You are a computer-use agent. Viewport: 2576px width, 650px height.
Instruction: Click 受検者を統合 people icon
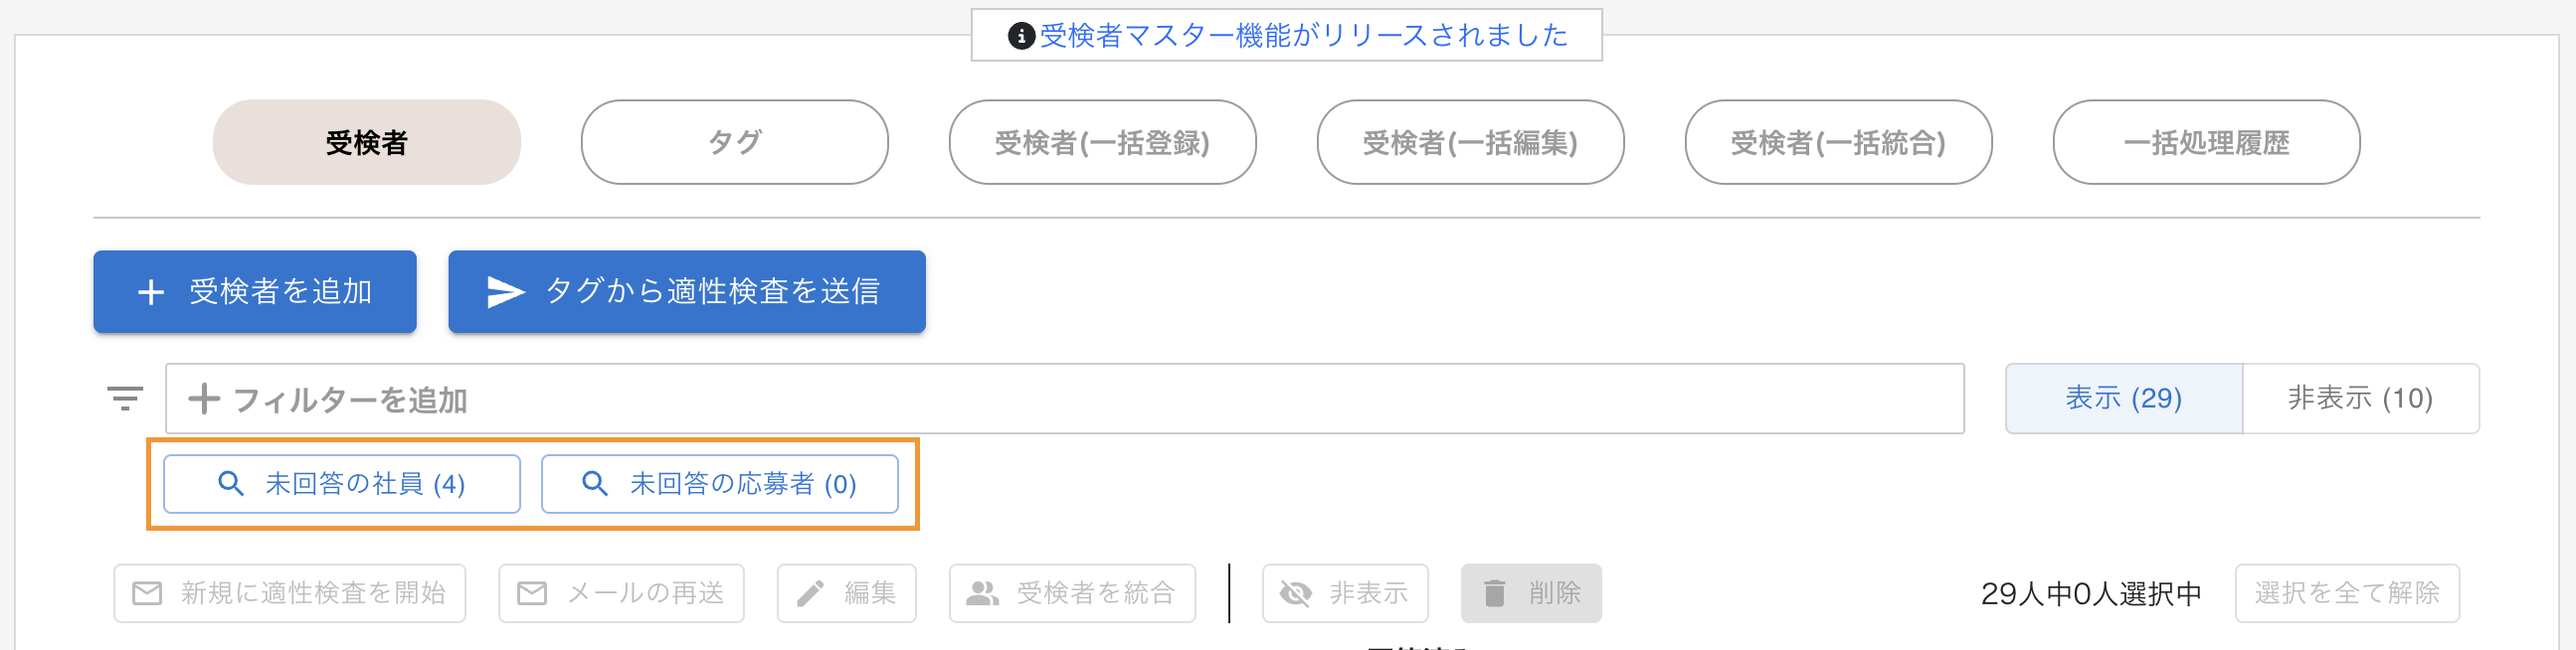tap(982, 594)
